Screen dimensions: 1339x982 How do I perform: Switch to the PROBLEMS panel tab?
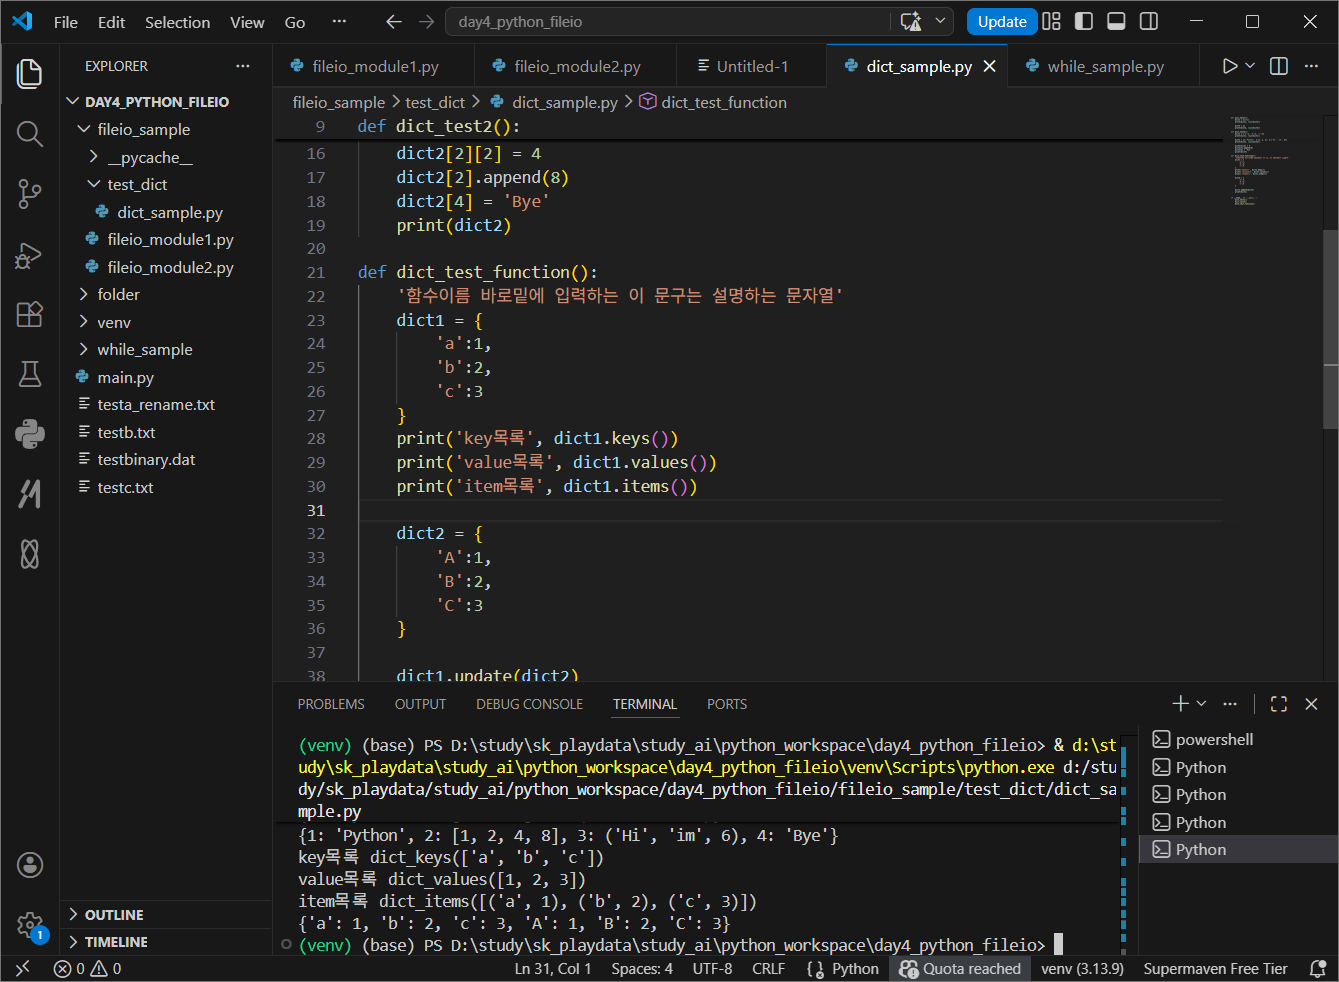(331, 704)
